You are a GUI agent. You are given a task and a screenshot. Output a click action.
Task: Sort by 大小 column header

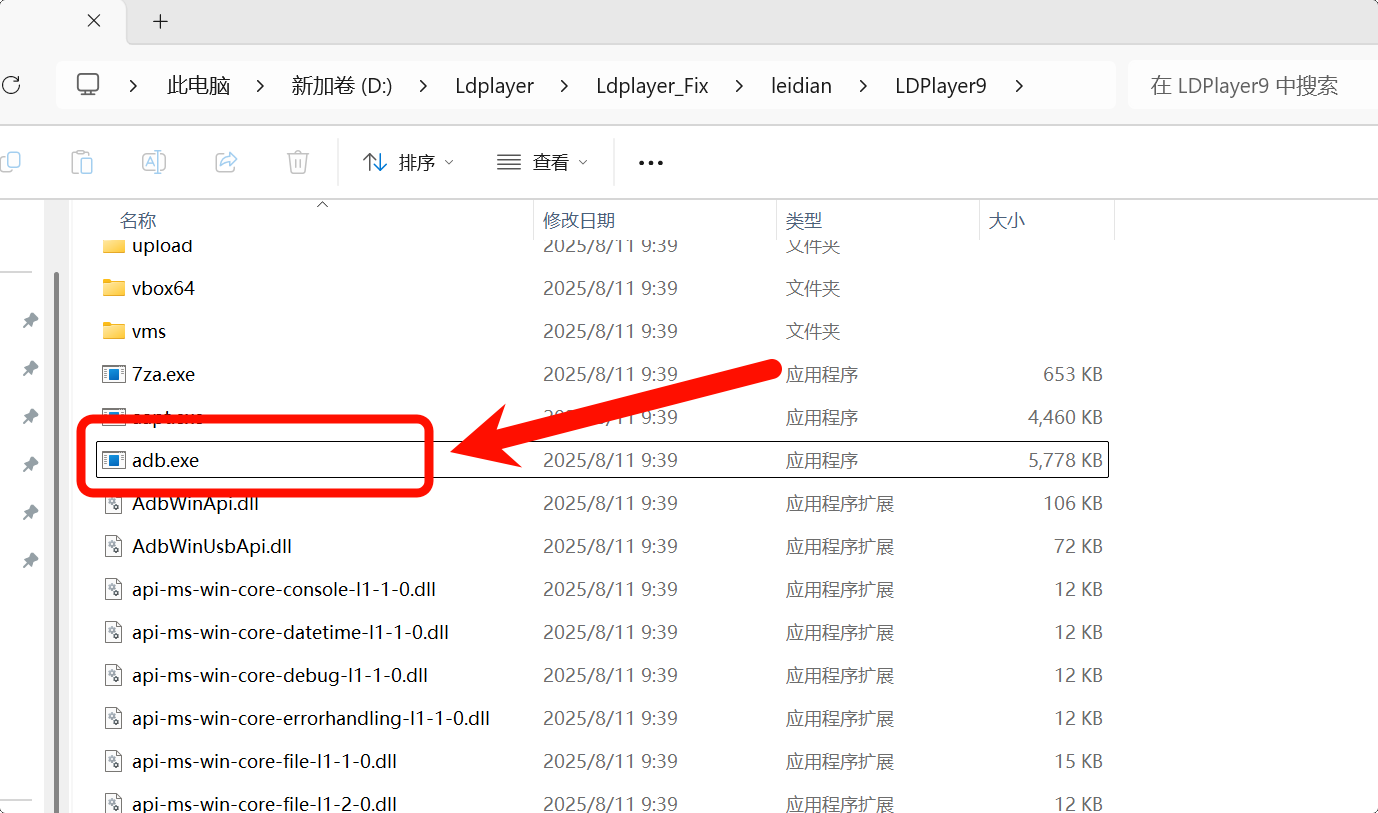pos(1006,221)
